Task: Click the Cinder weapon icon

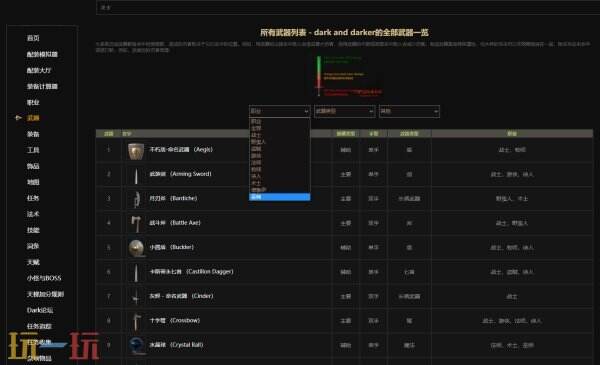Action: pos(136,297)
